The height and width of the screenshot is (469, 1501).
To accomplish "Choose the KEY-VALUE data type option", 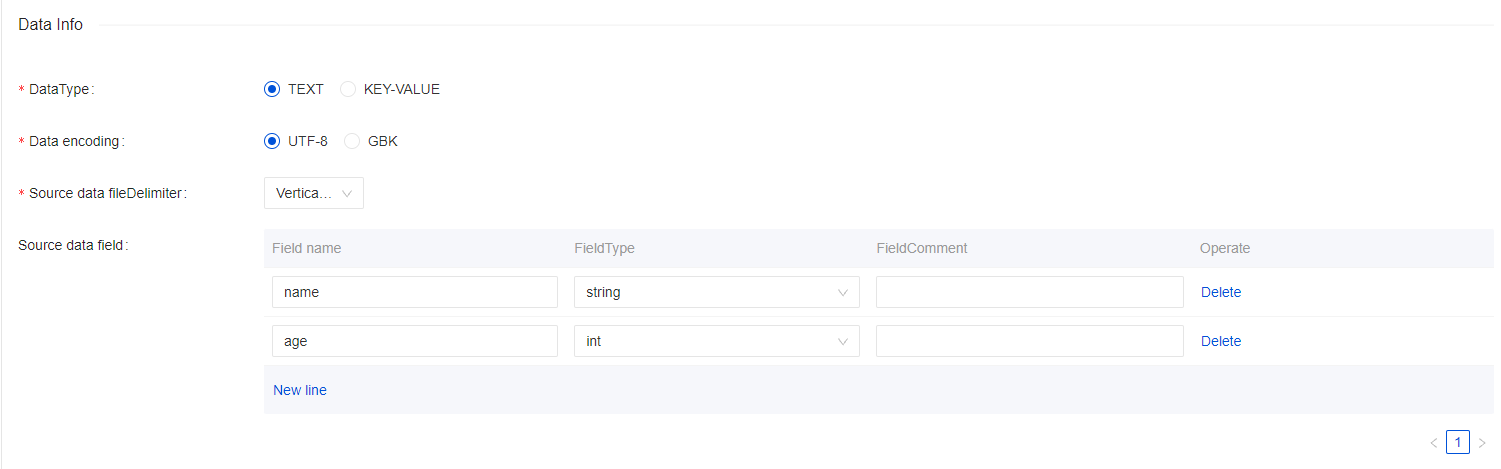I will pyautogui.click(x=348, y=89).
